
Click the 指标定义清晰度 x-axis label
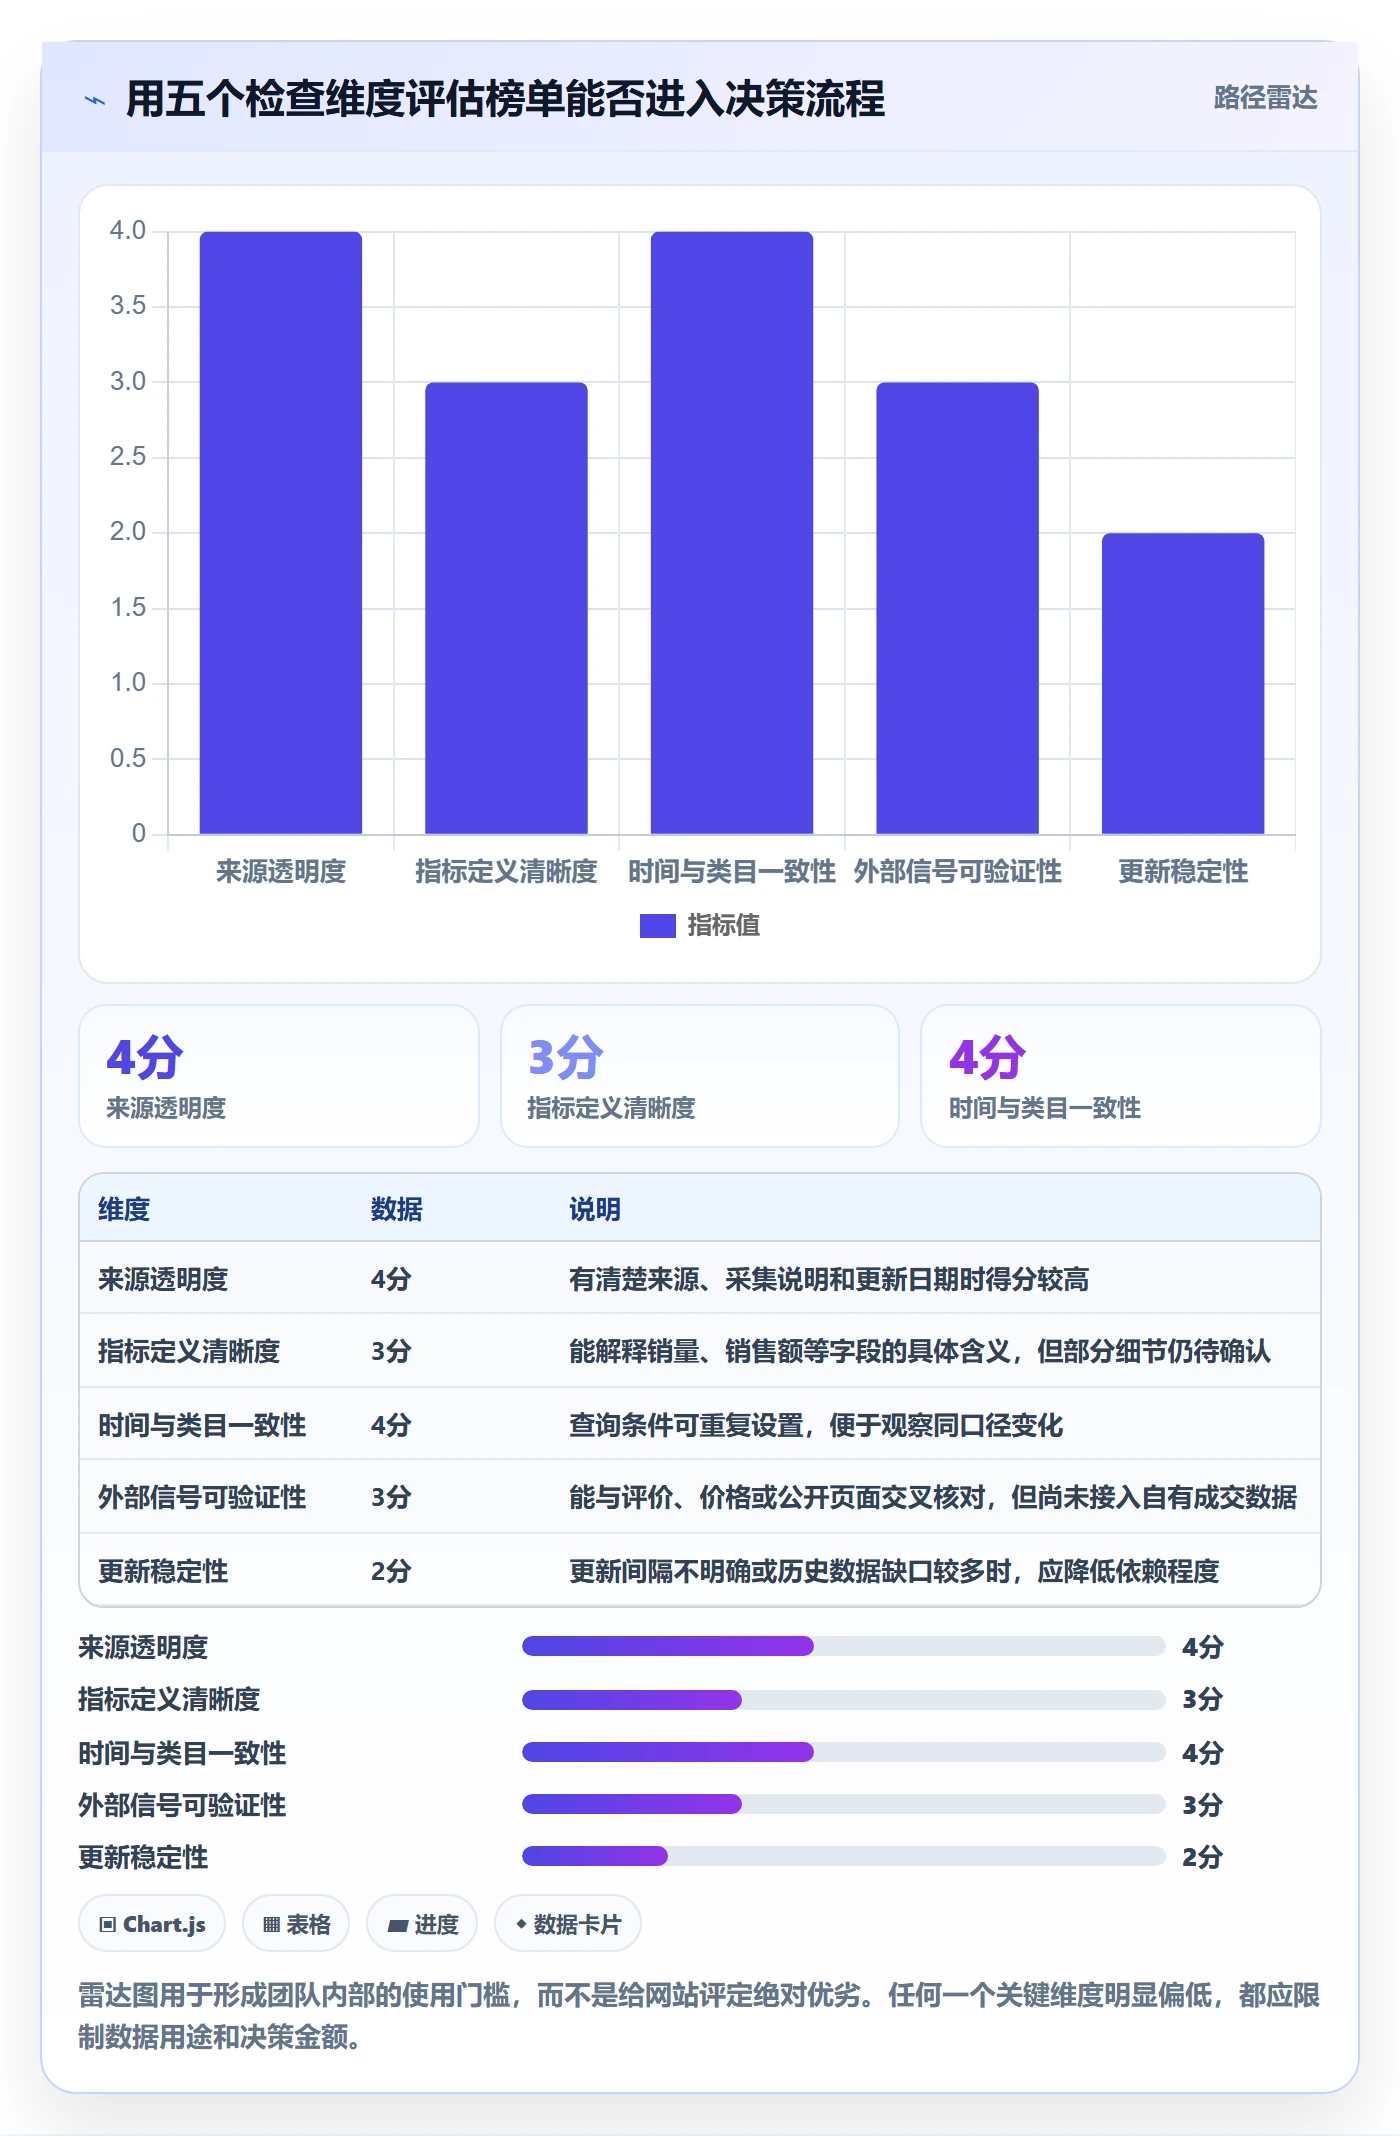point(506,872)
